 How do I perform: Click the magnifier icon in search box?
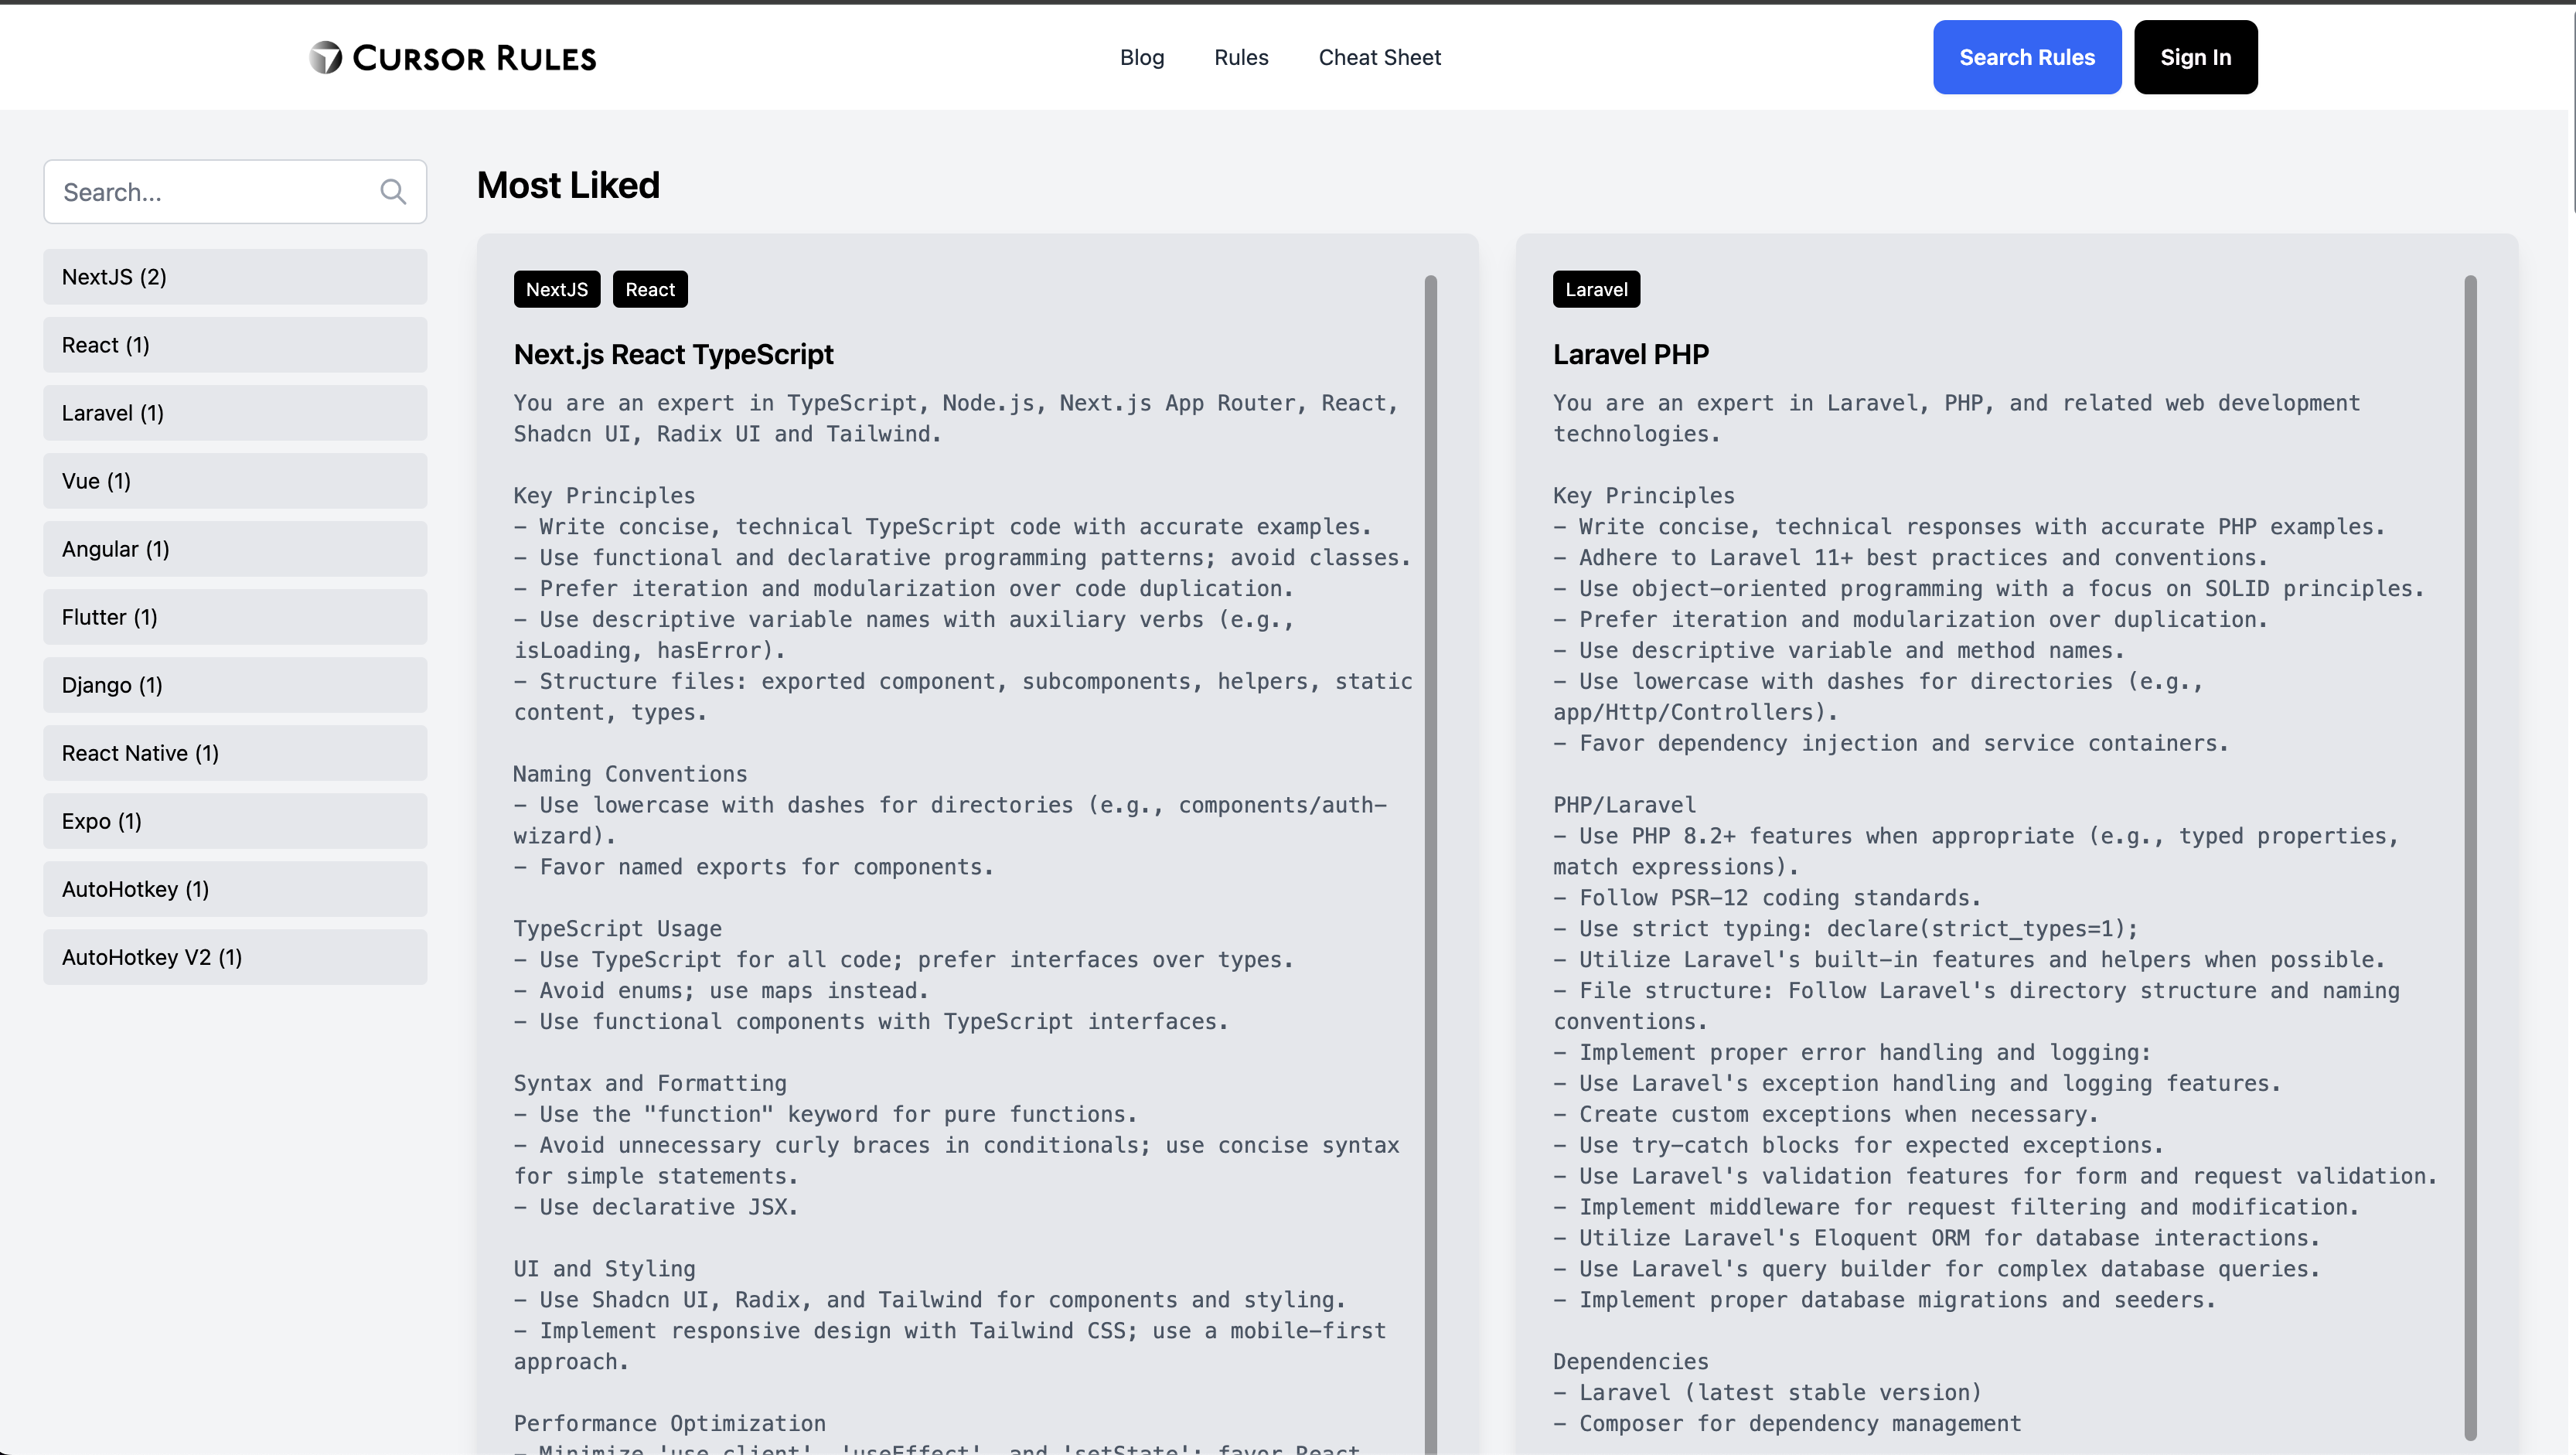[393, 192]
